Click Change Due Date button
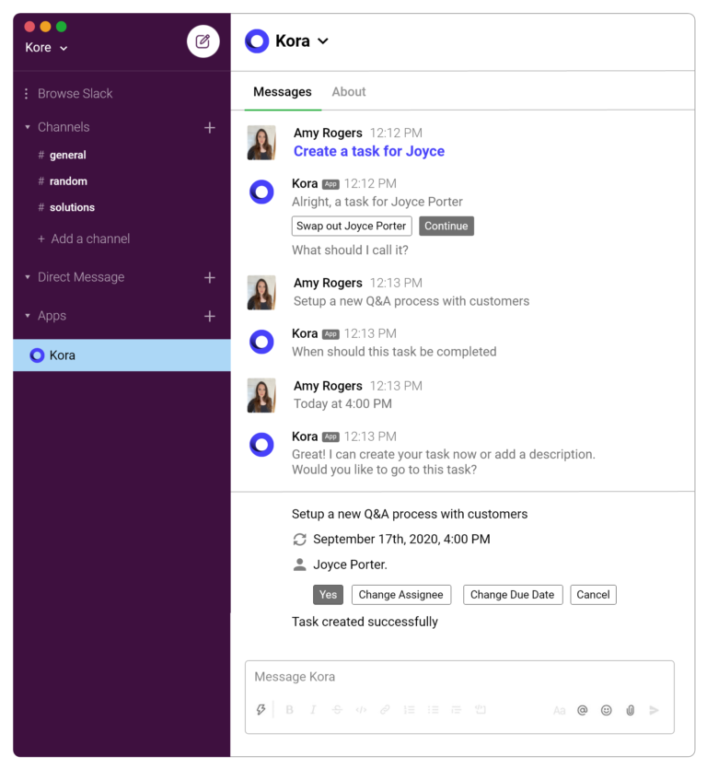 coord(512,595)
